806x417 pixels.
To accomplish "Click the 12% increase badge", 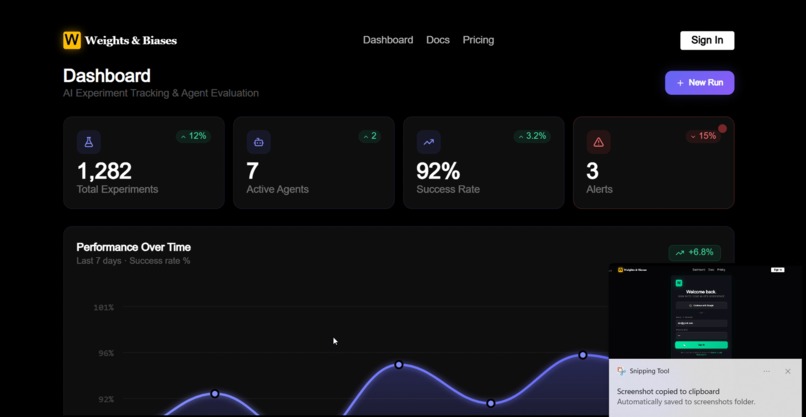I will coord(193,136).
